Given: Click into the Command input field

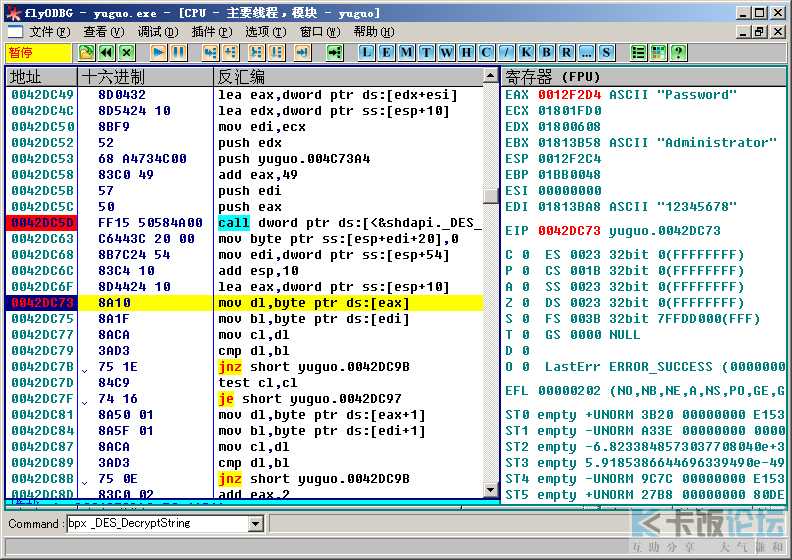Looking at the screenshot, I should point(158,524).
